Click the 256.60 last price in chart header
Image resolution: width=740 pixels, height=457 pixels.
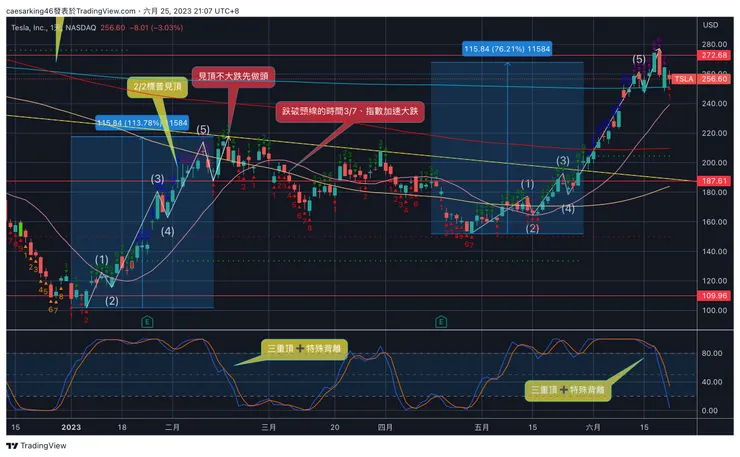(113, 28)
